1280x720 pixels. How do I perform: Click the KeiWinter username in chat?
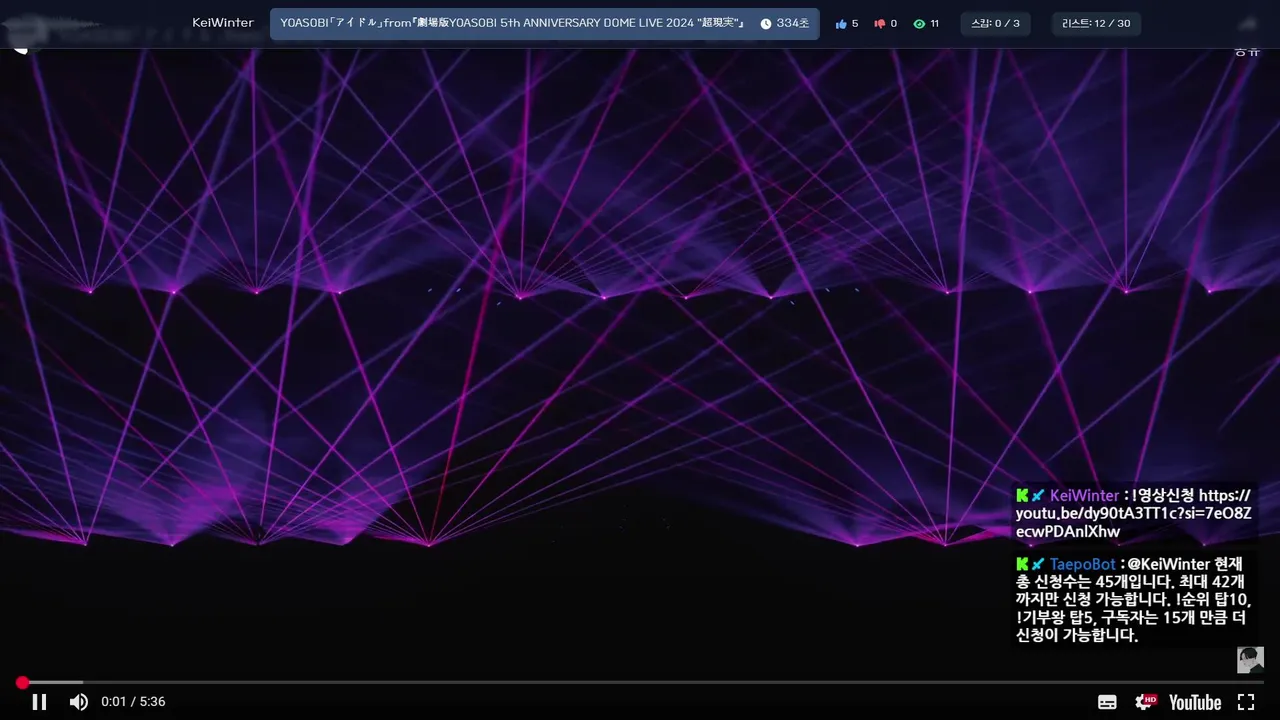tap(1084, 495)
